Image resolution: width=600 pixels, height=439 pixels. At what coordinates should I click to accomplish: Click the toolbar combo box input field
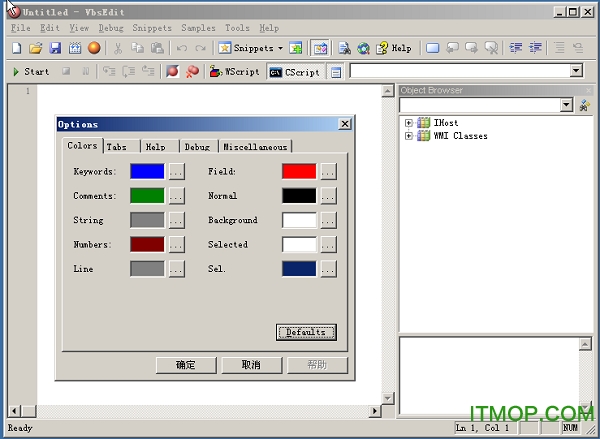click(x=460, y=71)
